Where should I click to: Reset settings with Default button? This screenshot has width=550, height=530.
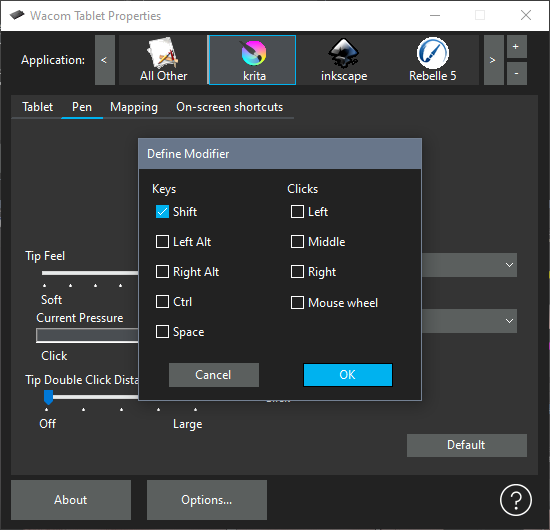[467, 445]
